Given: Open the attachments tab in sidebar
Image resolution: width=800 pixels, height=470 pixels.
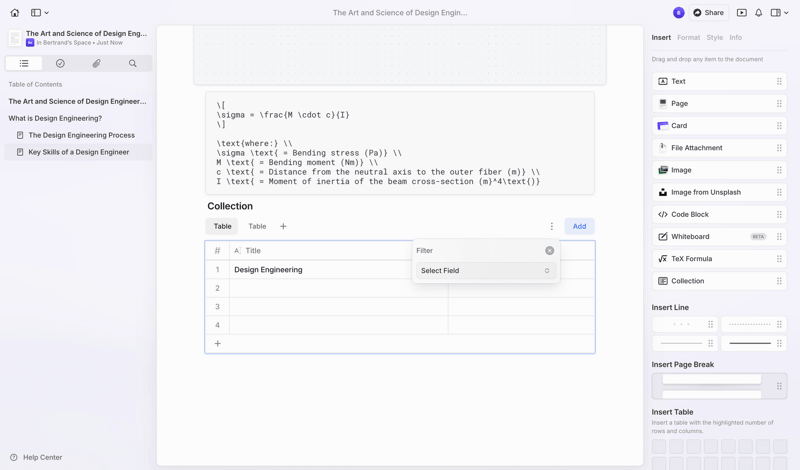Looking at the screenshot, I should (x=96, y=63).
